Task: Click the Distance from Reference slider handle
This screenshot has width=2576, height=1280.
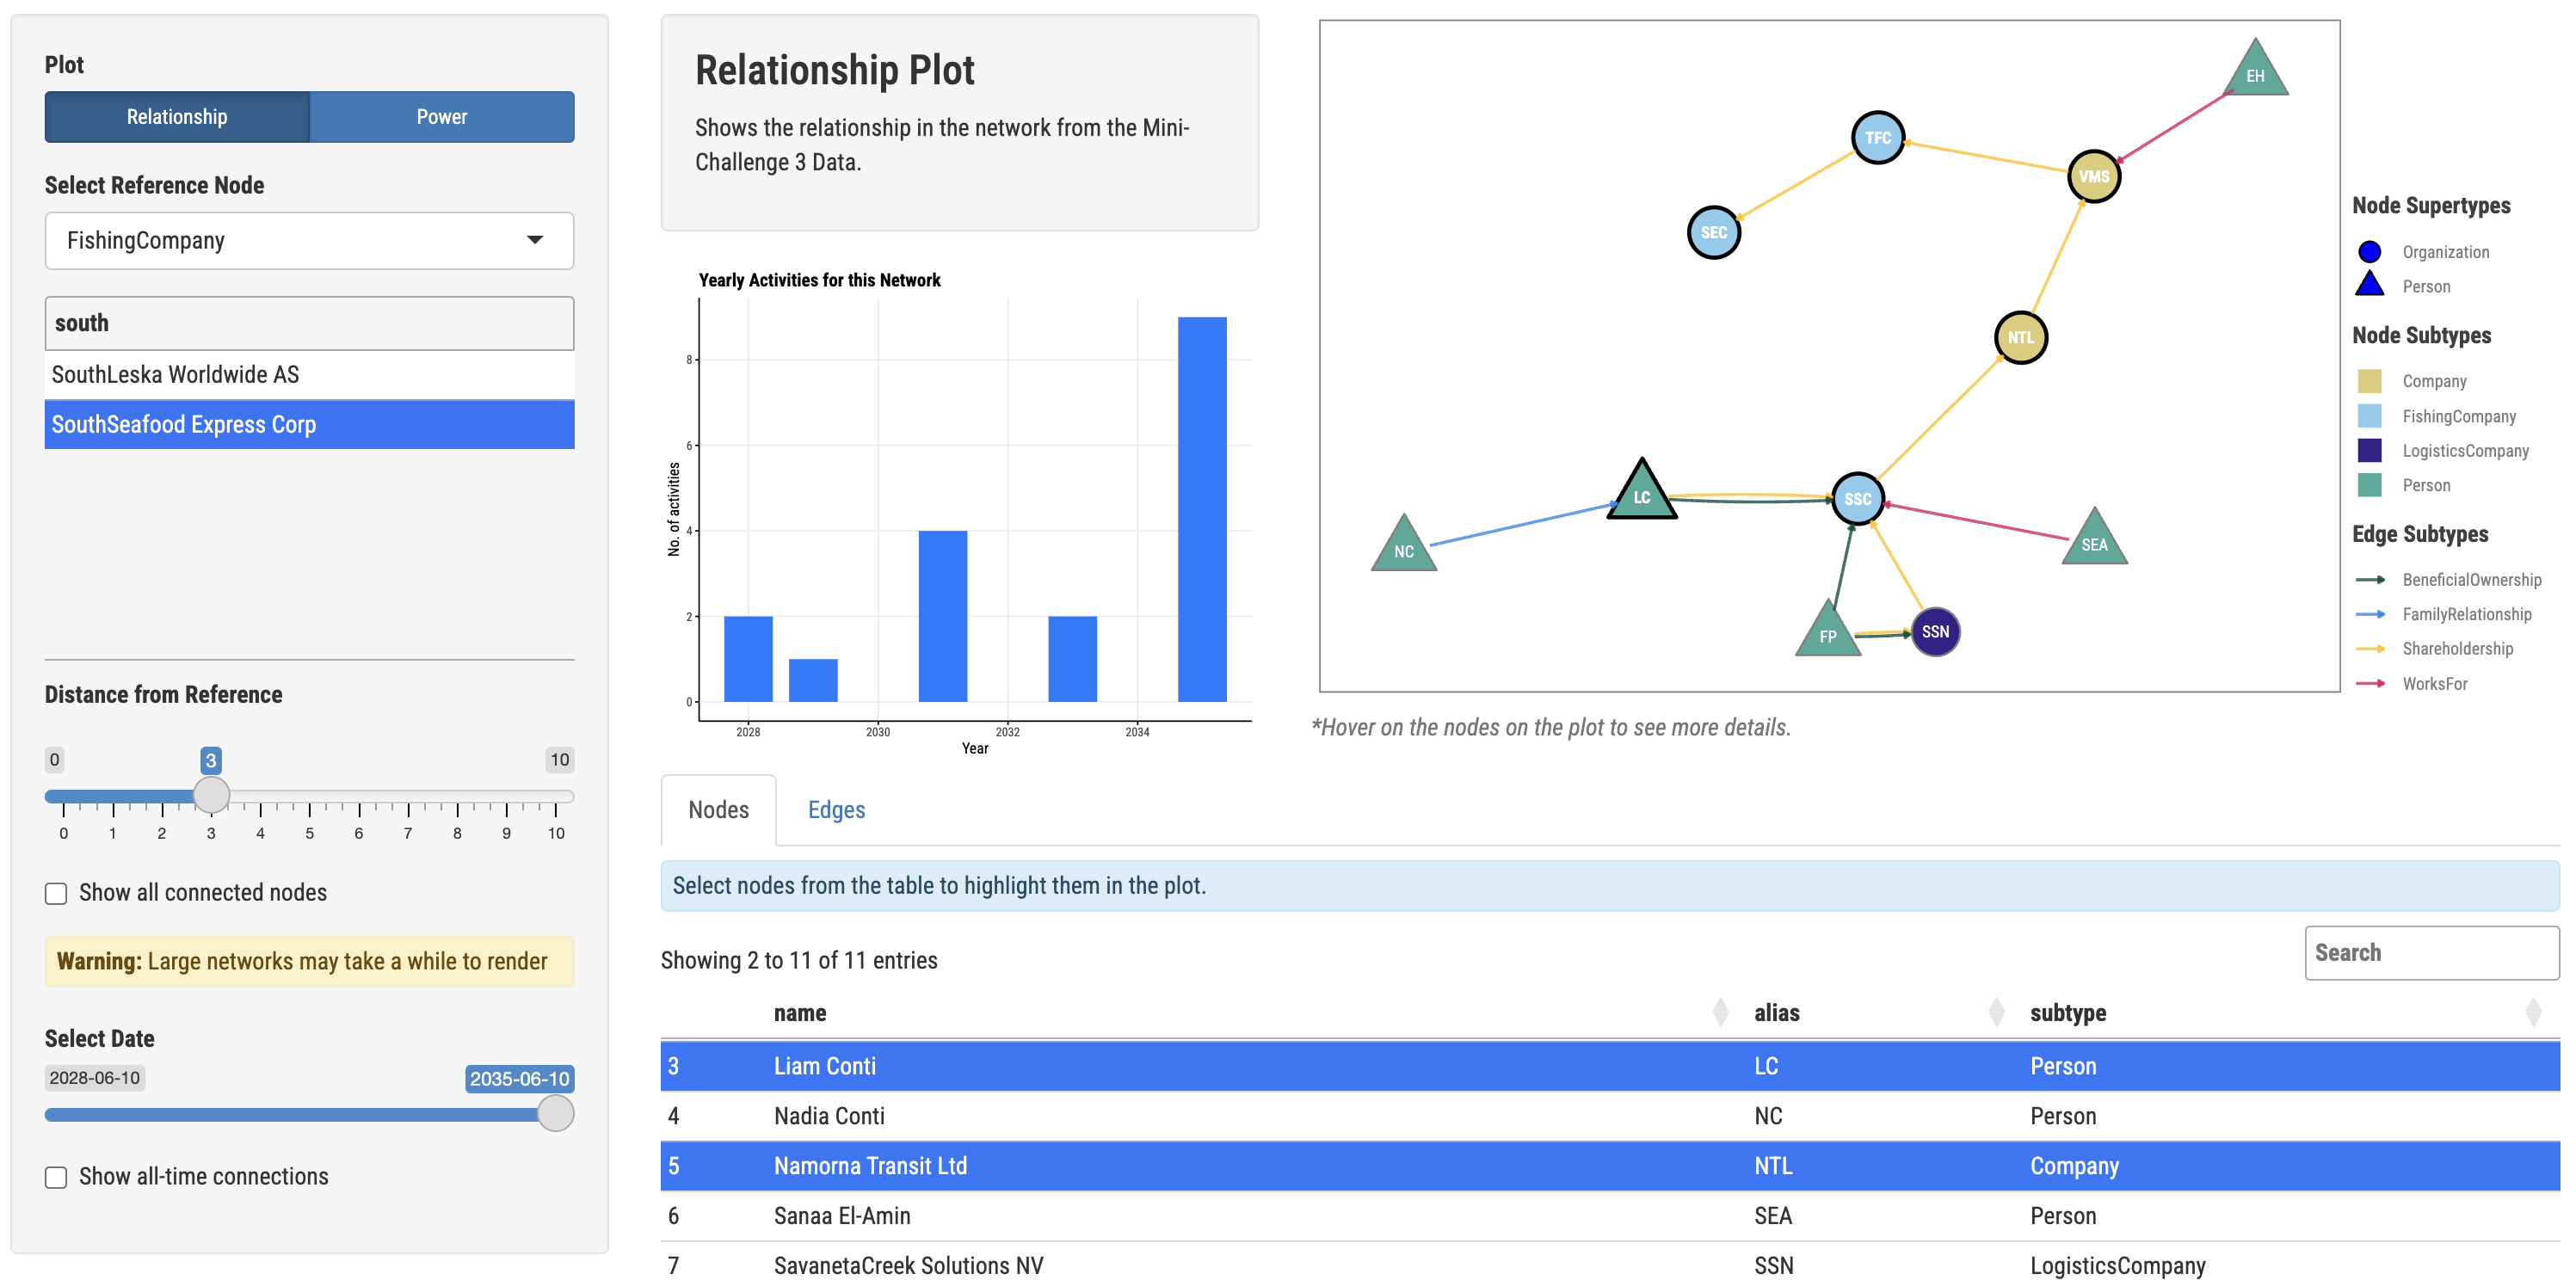Action: pos(211,795)
